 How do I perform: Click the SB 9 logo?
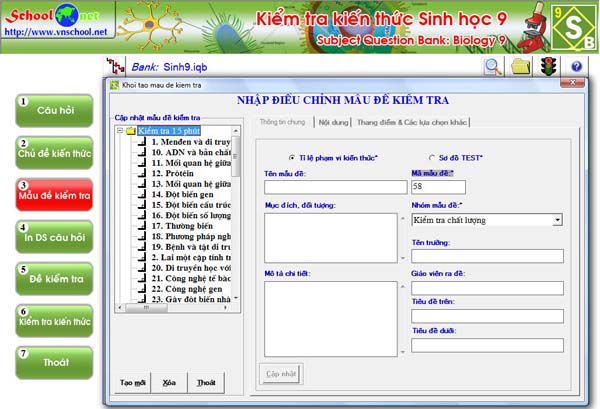(574, 28)
